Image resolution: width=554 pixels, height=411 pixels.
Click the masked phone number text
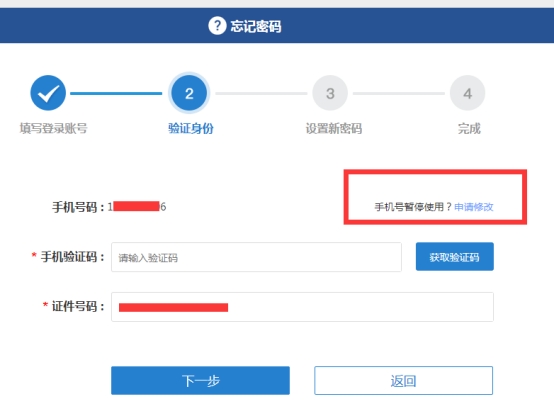pos(137,206)
